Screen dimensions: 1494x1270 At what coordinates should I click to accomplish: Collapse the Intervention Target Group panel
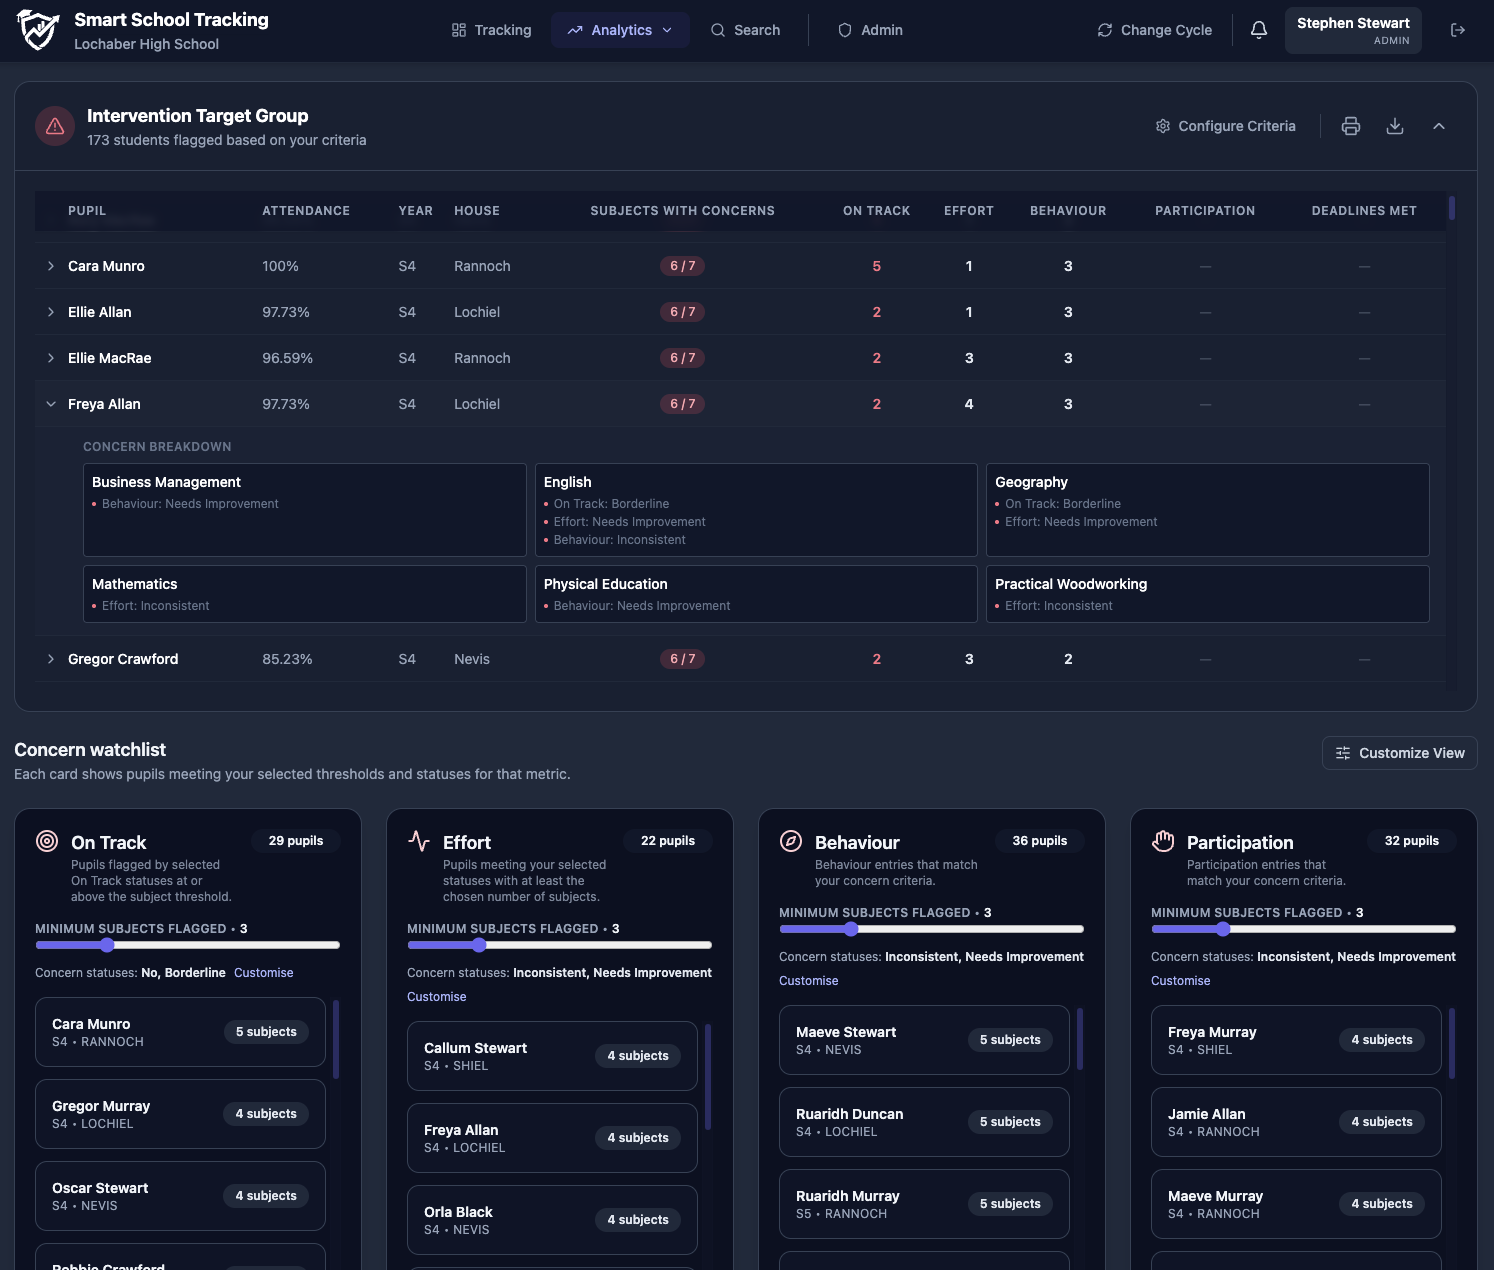[1439, 126]
